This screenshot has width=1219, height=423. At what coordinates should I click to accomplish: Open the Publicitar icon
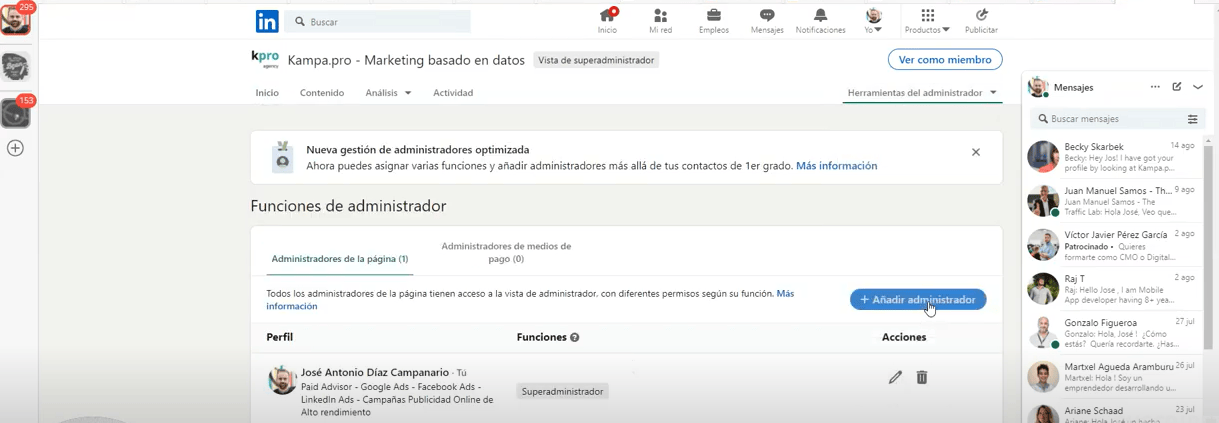pos(981,20)
